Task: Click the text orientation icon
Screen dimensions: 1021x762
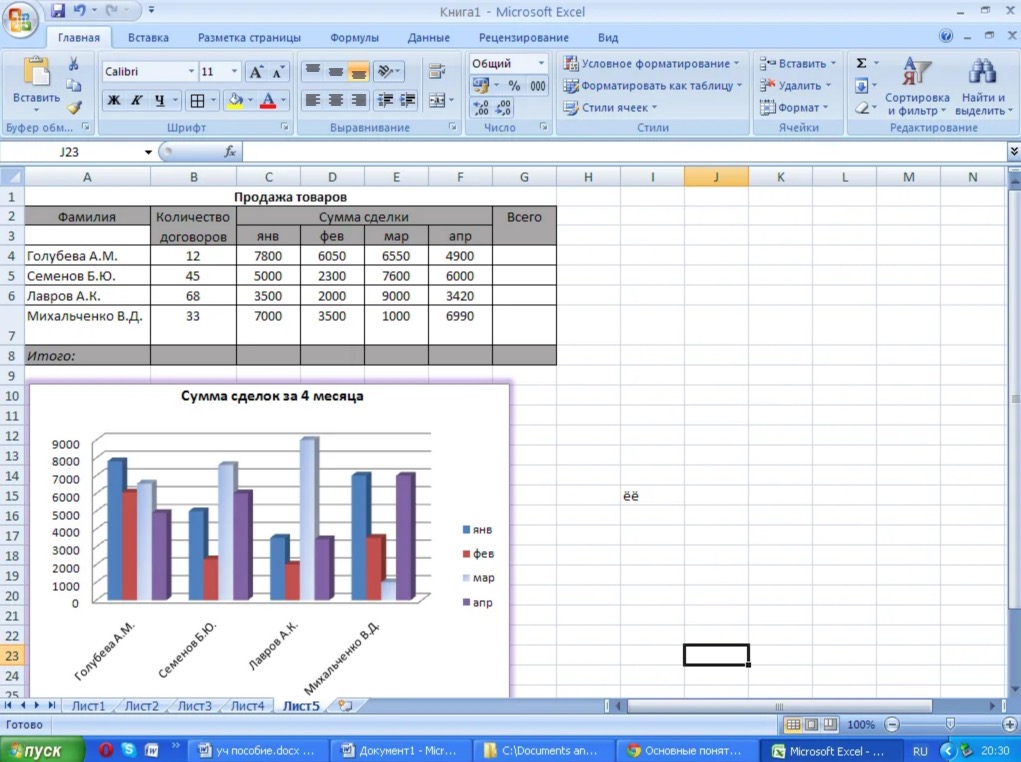Action: (x=385, y=71)
